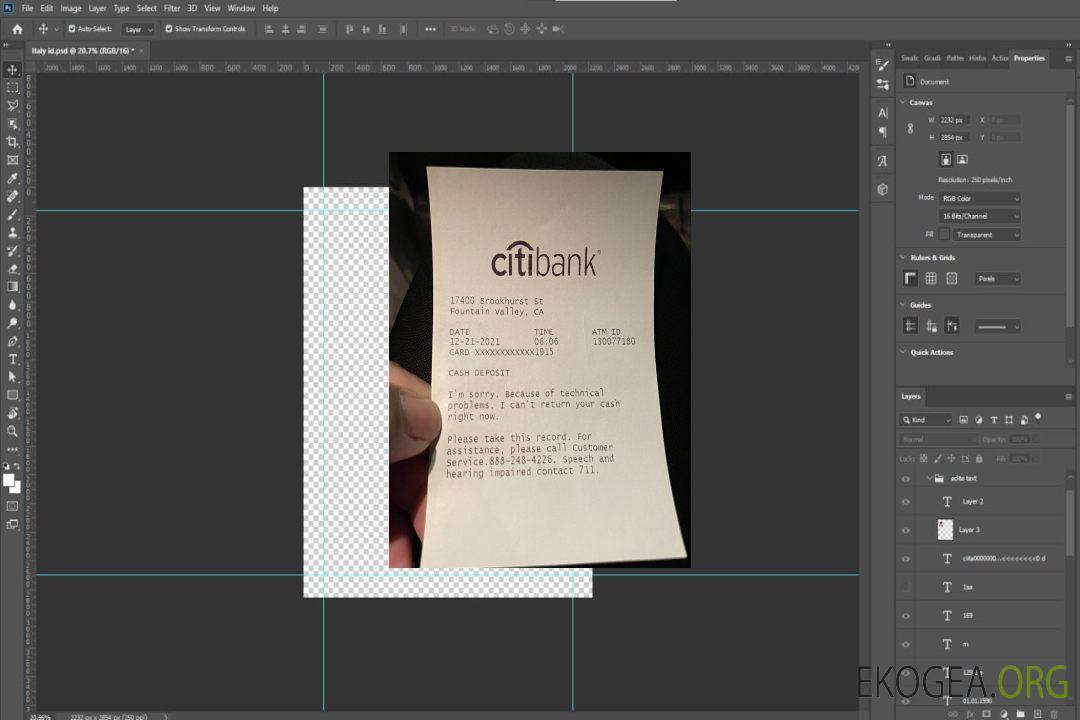This screenshot has height=720, width=1080.
Task: Pick the Clone Stamp tool
Action: click(12, 232)
